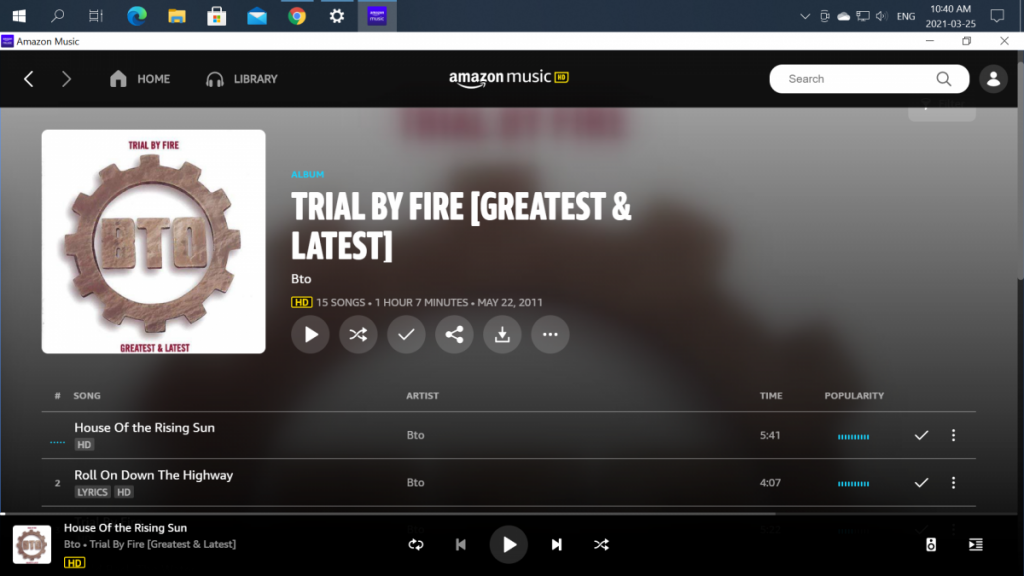Image resolution: width=1024 pixels, height=576 pixels.
Task: Open the play queue
Action: (x=976, y=545)
